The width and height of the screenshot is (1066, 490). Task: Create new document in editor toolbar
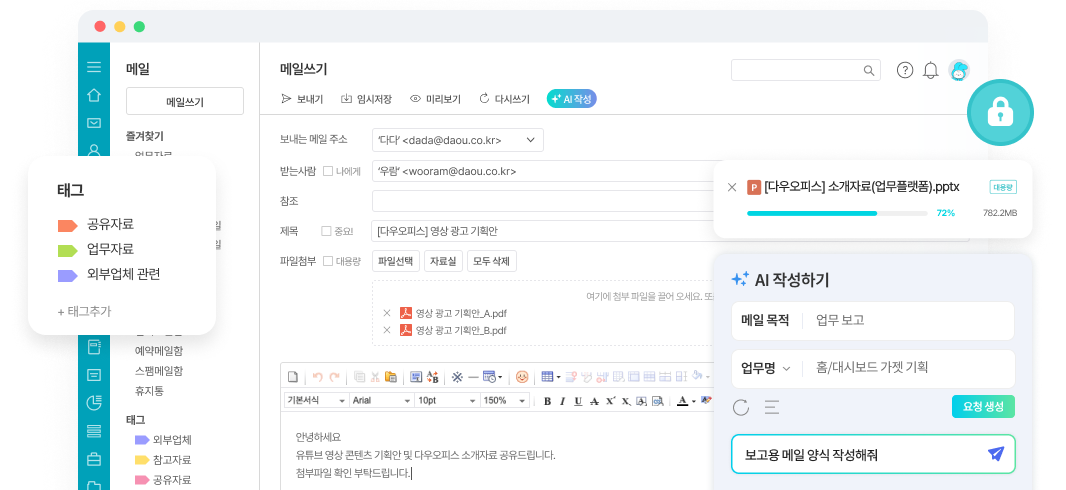tap(292, 377)
